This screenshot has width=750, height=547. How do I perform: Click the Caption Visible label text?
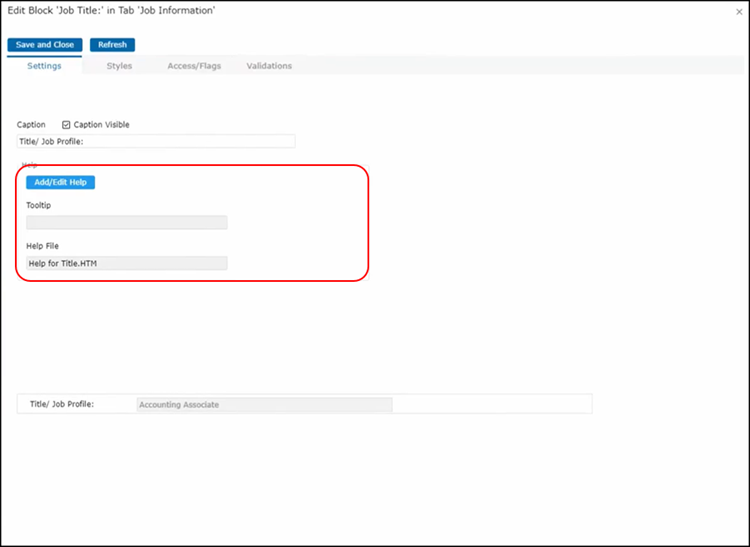pos(102,125)
